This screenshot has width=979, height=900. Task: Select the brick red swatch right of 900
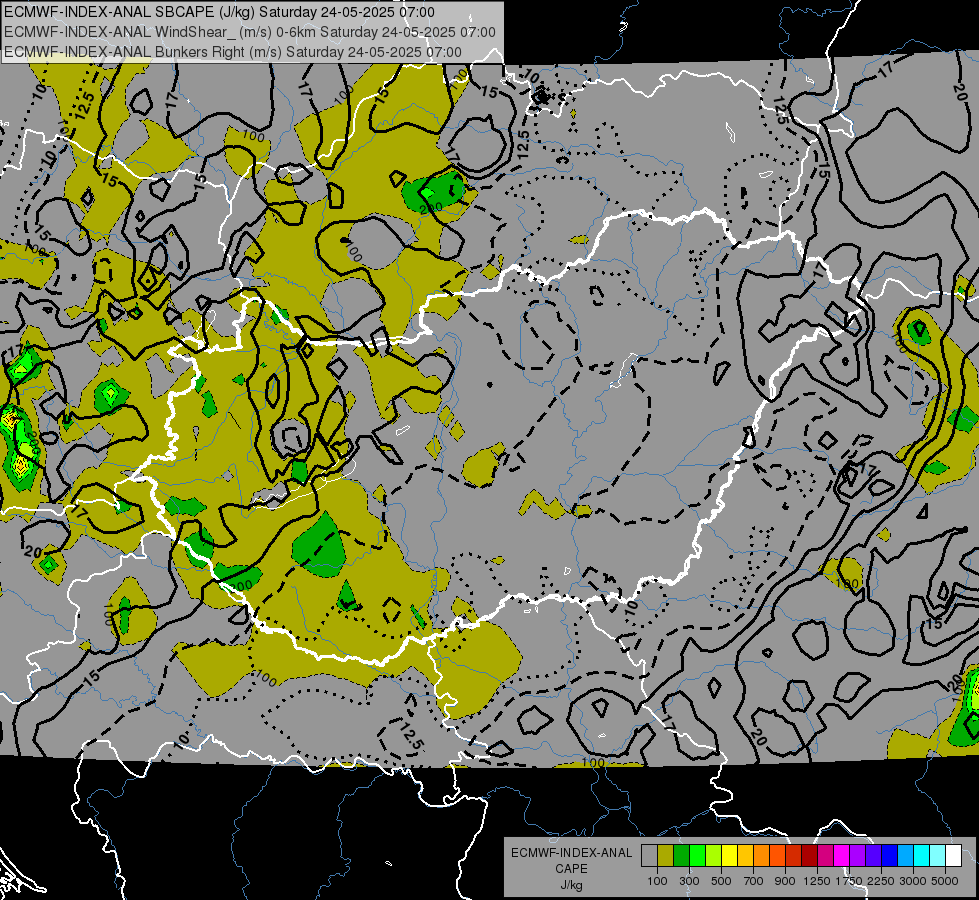pyautogui.click(x=794, y=855)
